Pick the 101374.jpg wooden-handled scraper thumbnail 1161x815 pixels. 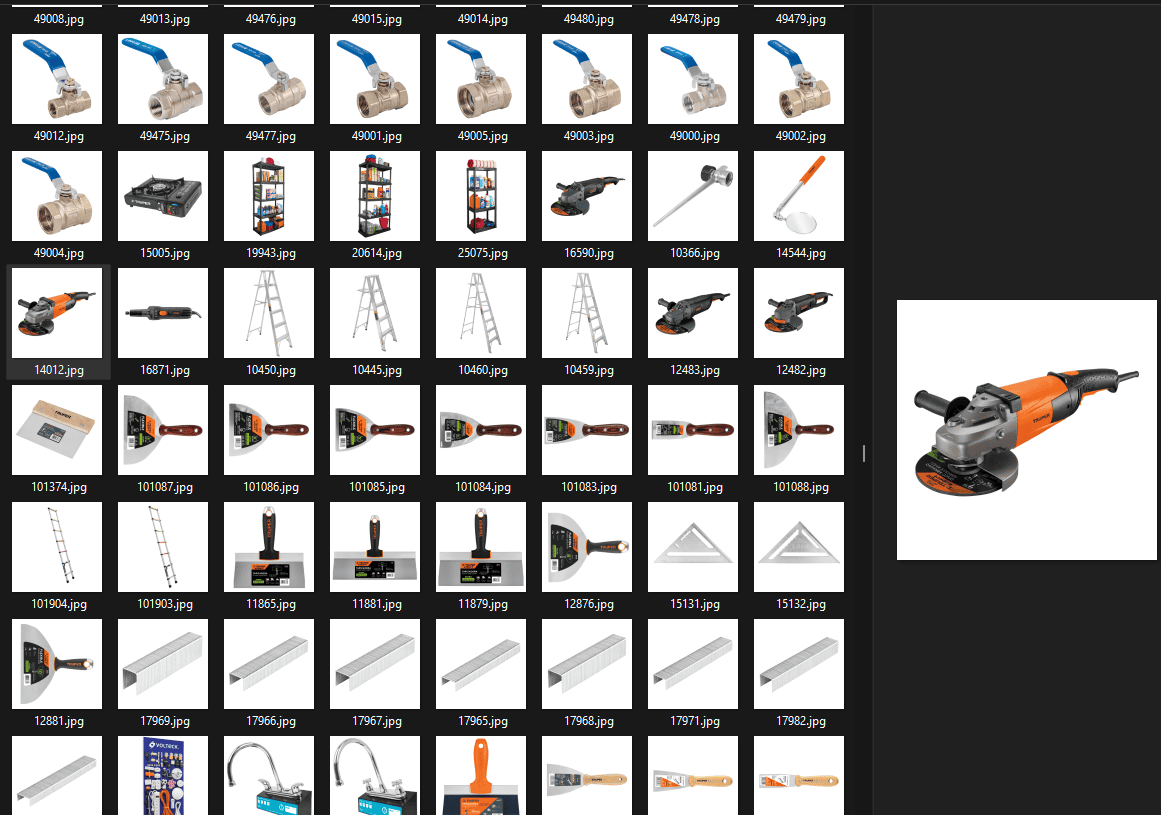(57, 430)
